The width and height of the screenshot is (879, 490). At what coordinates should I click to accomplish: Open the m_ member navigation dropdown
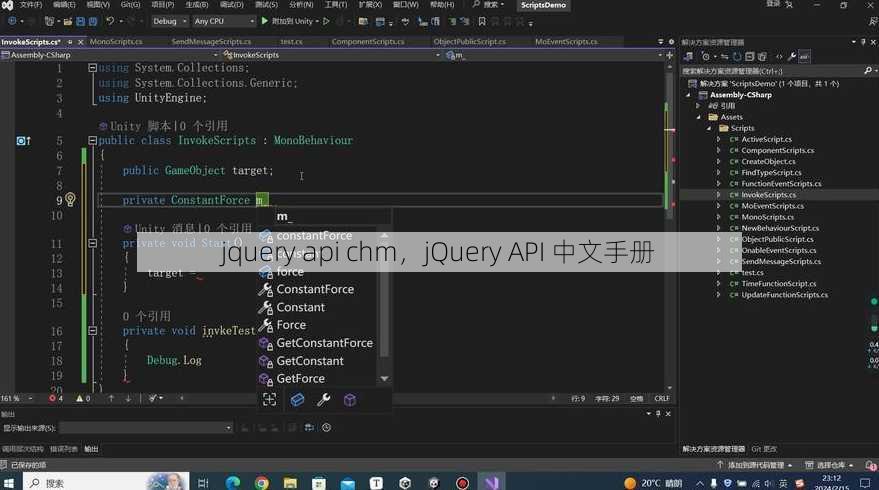click(x=554, y=55)
